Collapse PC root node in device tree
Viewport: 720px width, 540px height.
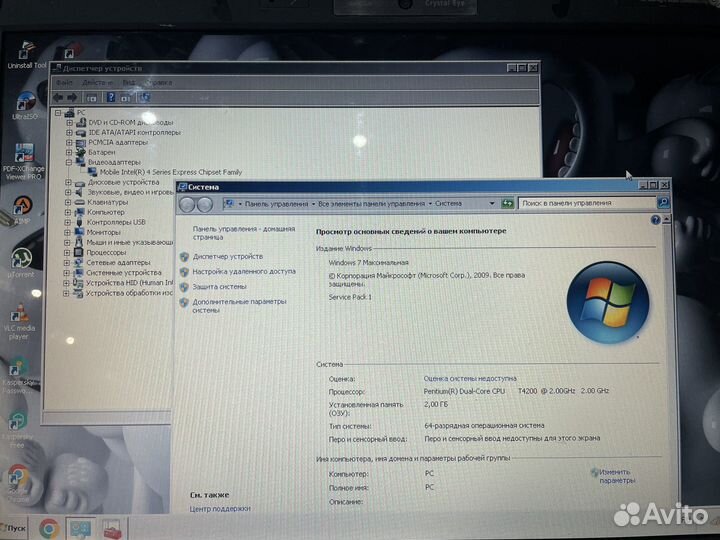[58, 112]
